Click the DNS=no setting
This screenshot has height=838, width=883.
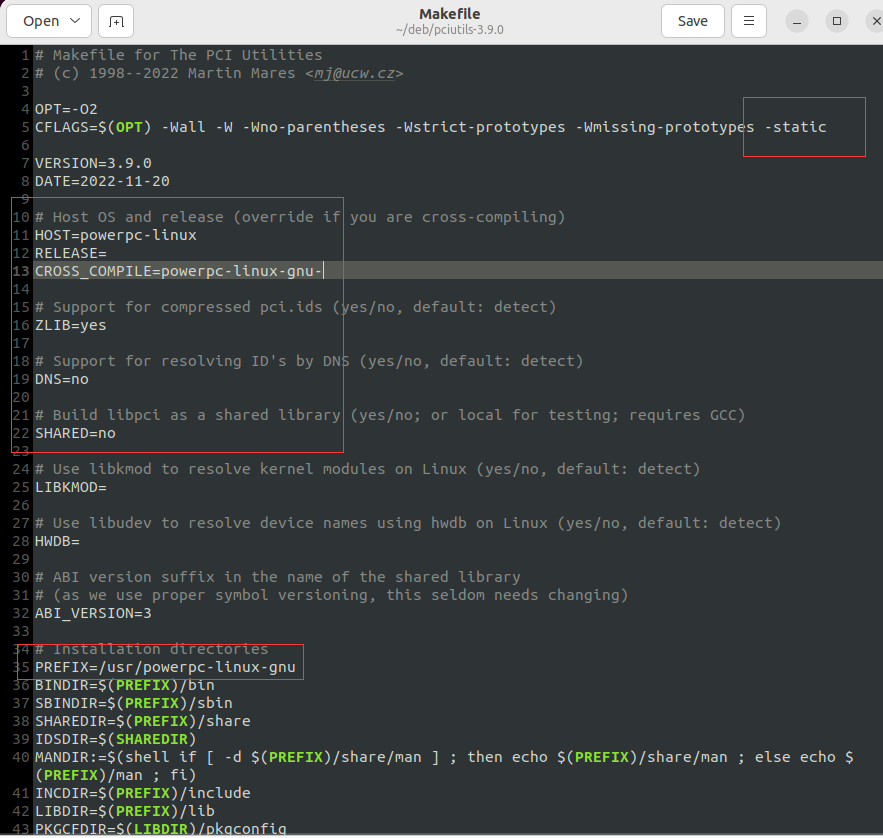[x=61, y=379]
